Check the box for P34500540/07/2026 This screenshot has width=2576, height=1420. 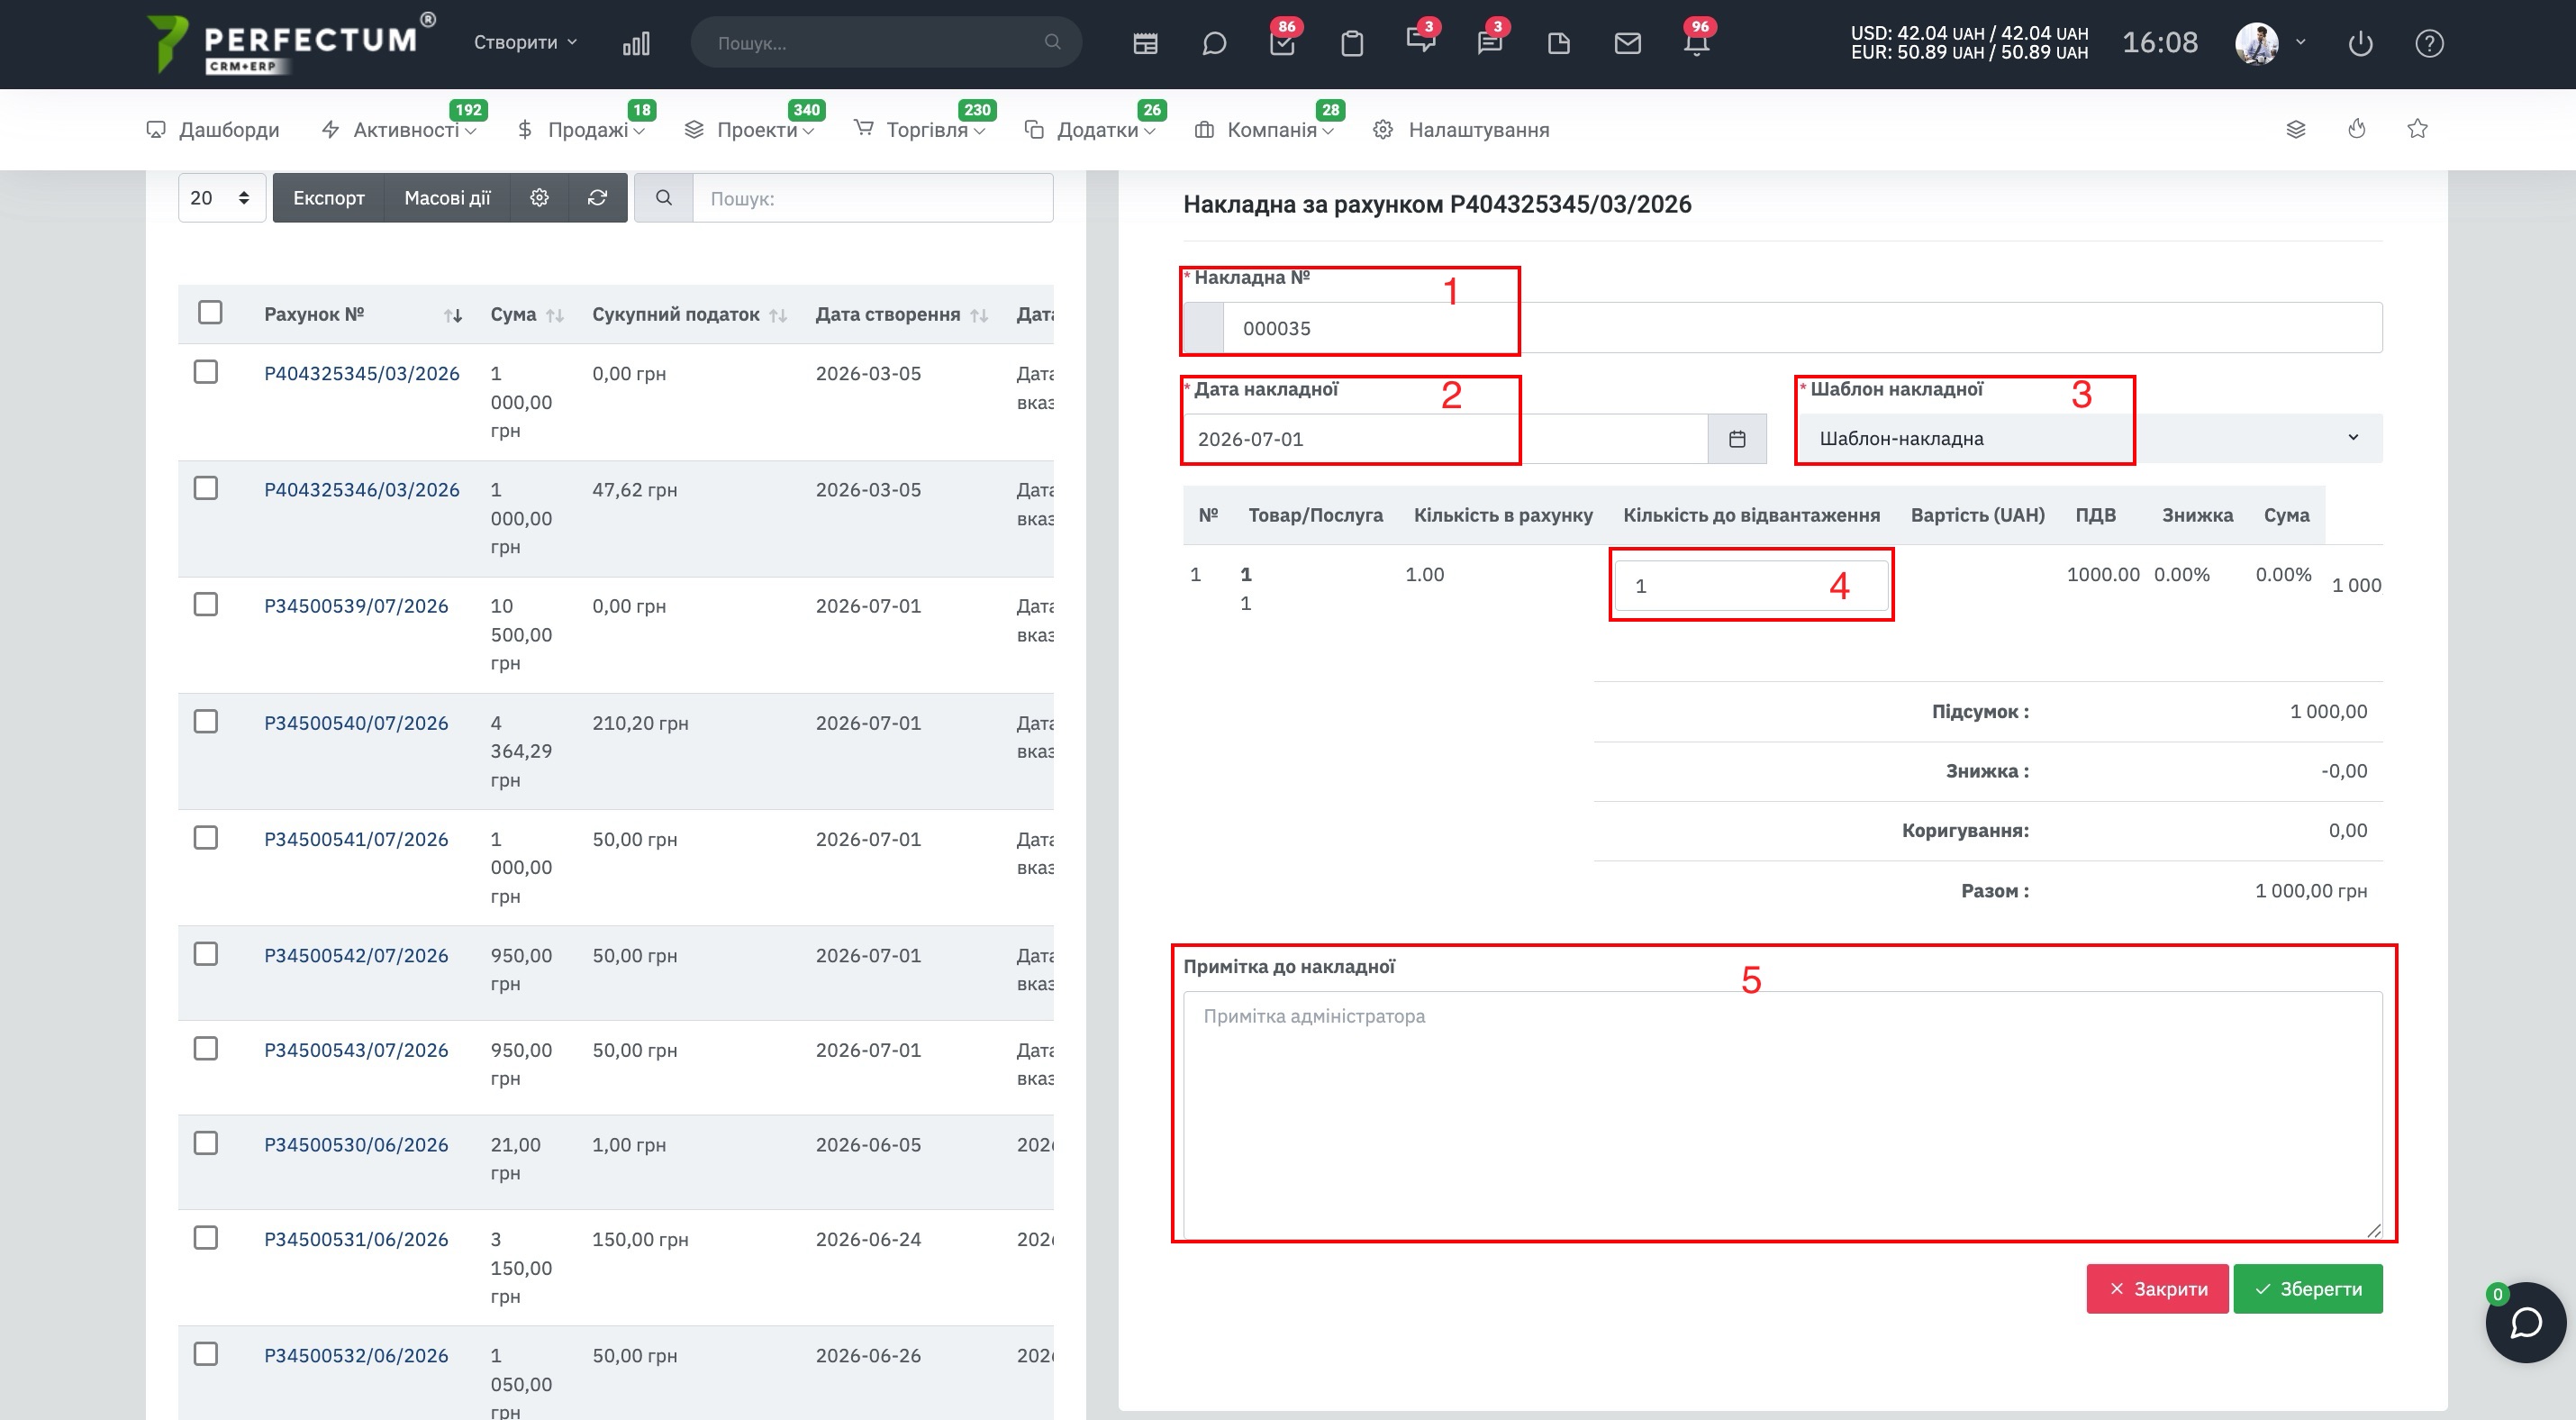coord(206,721)
